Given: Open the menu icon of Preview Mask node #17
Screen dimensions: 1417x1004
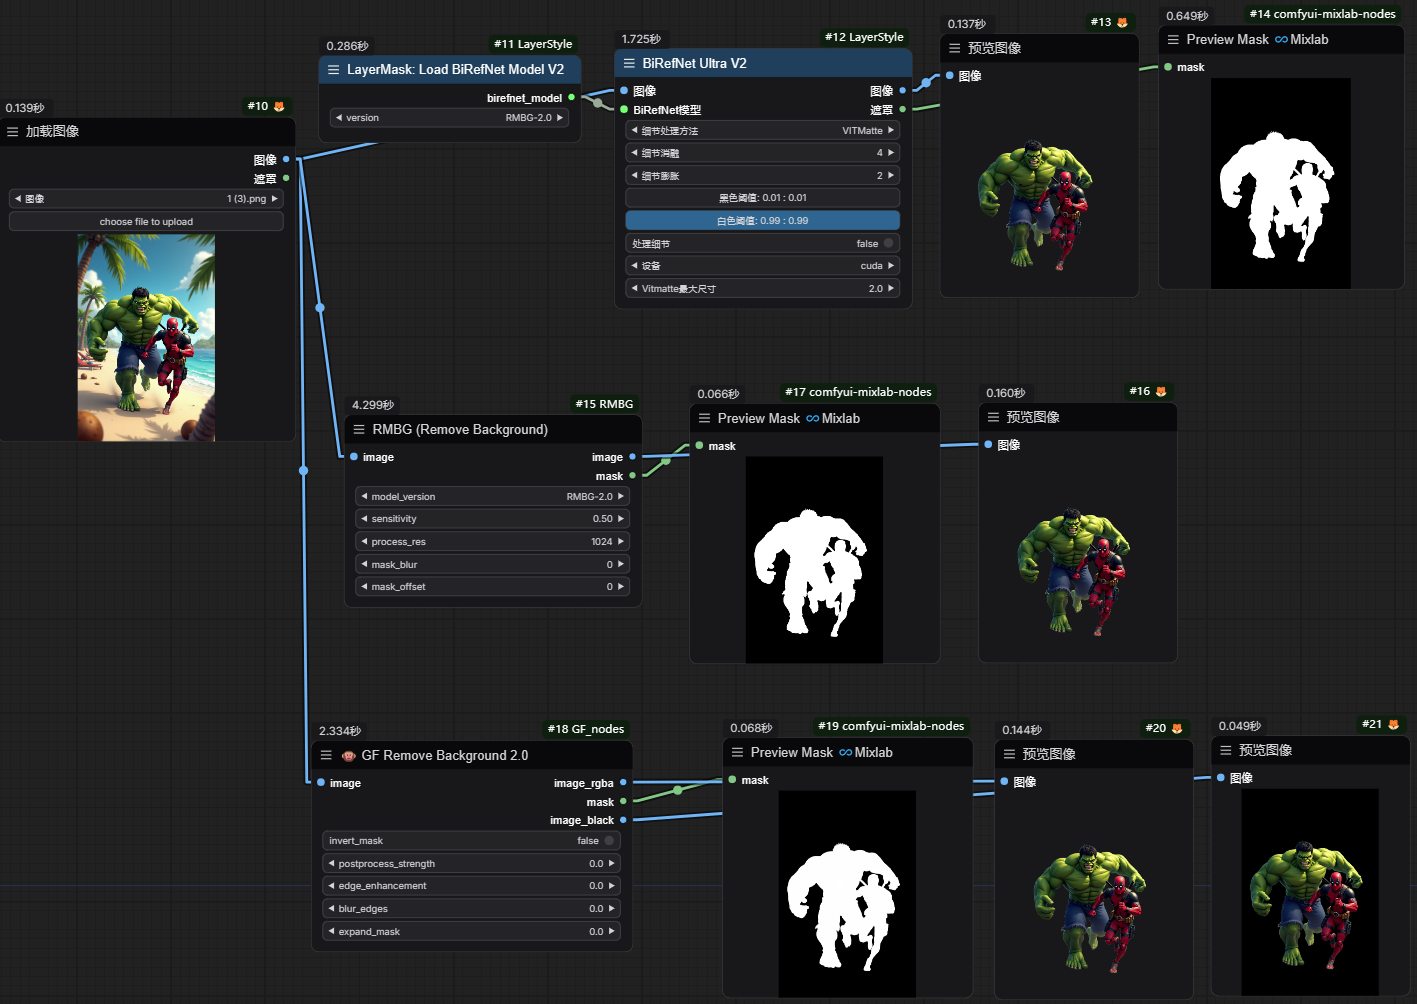Looking at the screenshot, I should coord(704,419).
